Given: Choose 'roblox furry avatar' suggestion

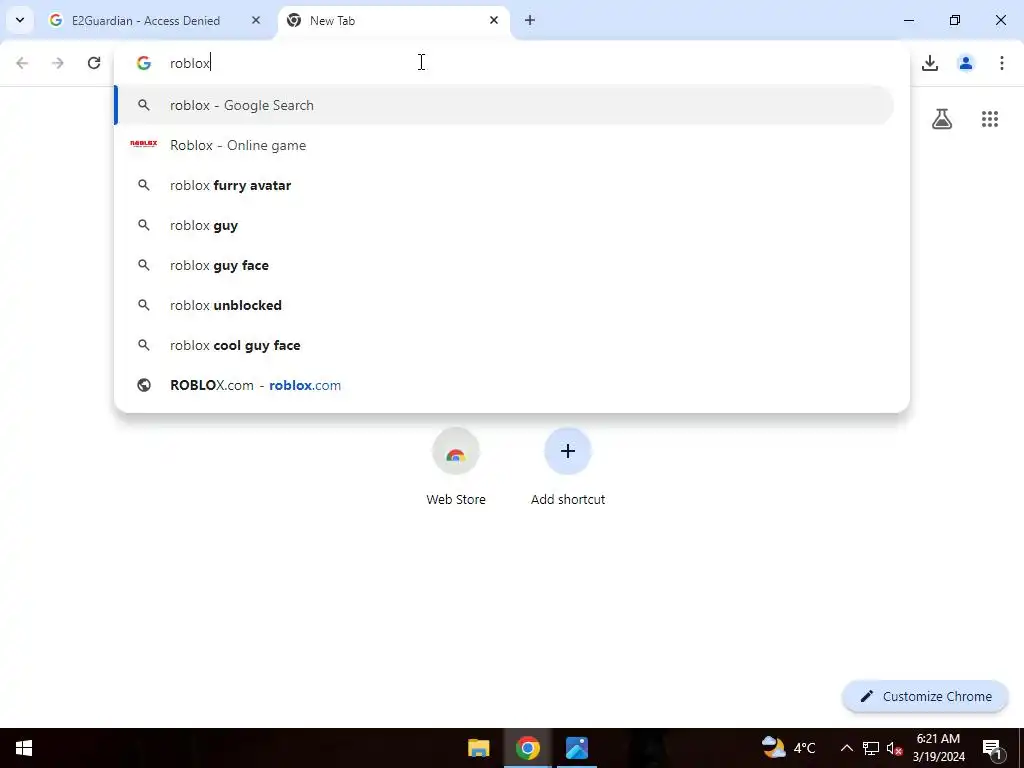Looking at the screenshot, I should pyautogui.click(x=504, y=185).
